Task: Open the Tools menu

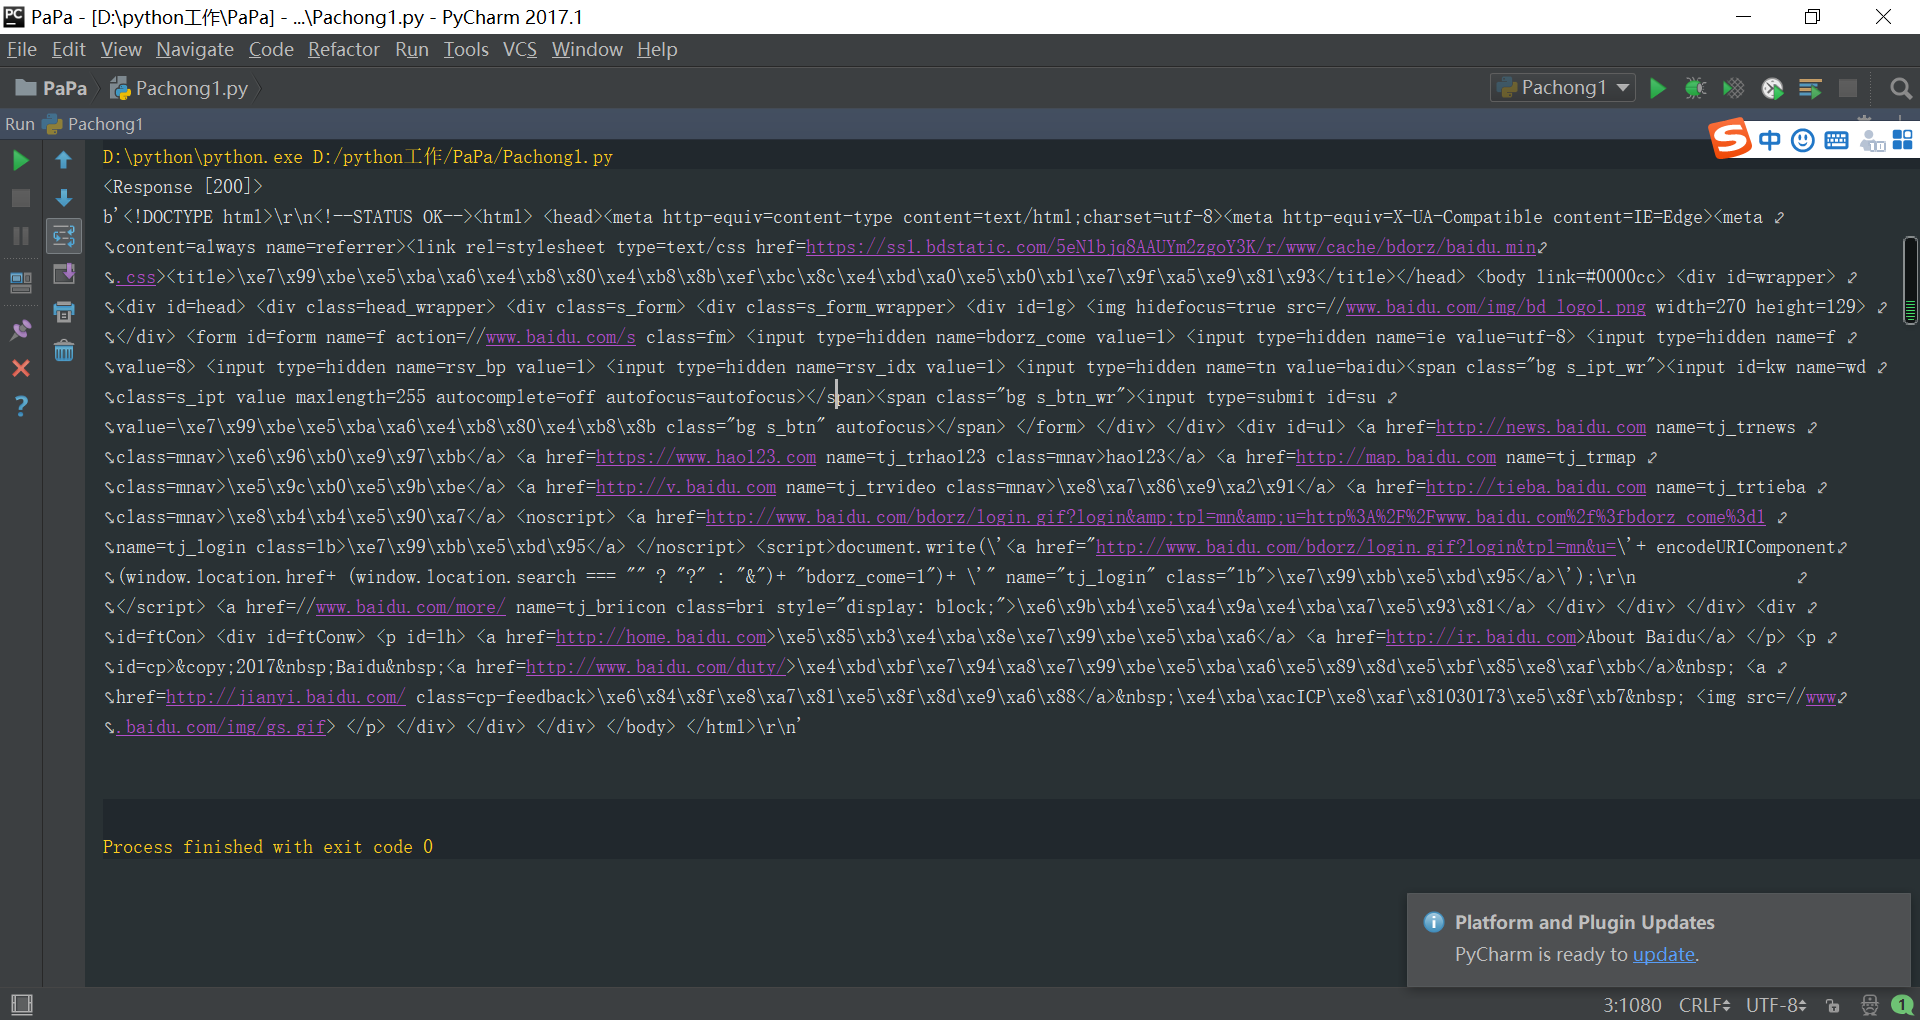Action: tap(466, 49)
